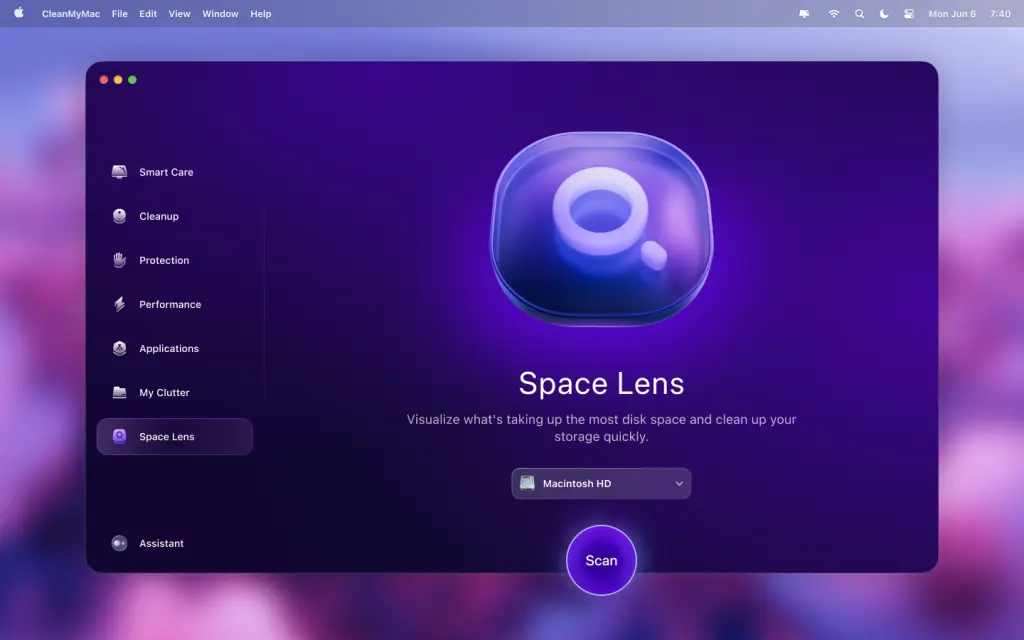Open the Assistant from the bottom sidebar icon
Viewport: 1024px width, 640px height.
pyautogui.click(x=120, y=543)
